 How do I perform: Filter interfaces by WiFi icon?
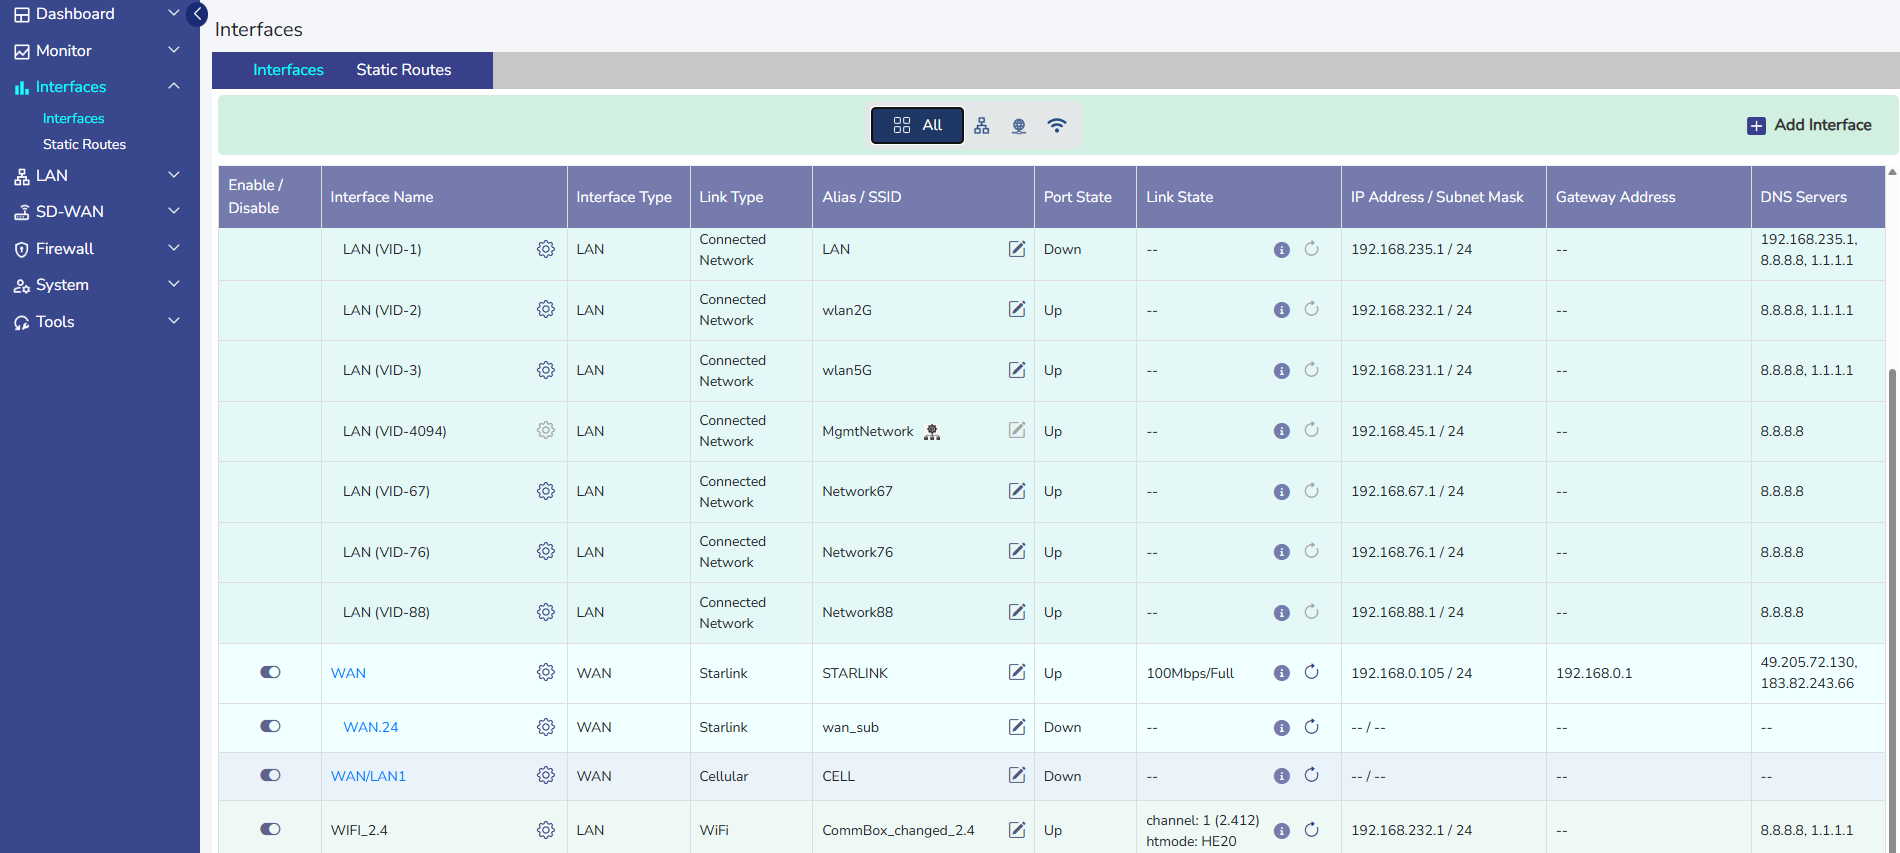(x=1056, y=125)
